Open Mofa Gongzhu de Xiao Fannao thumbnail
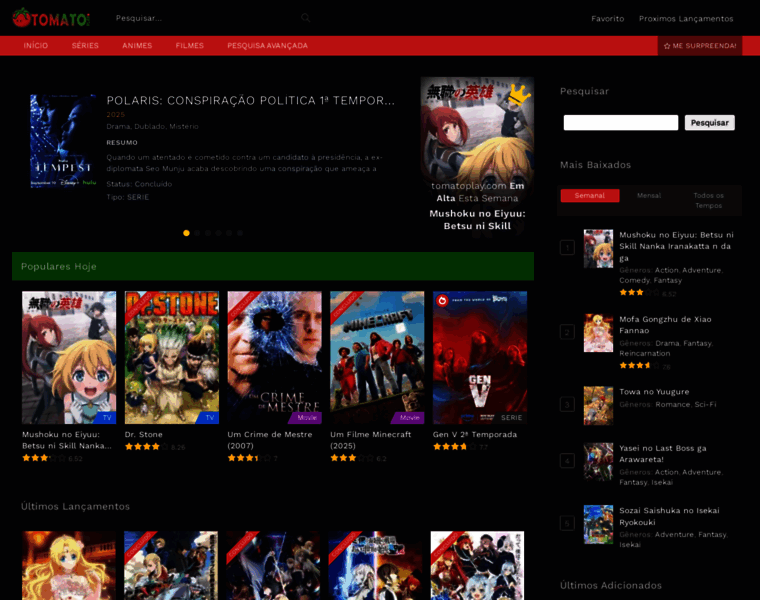 click(598, 333)
